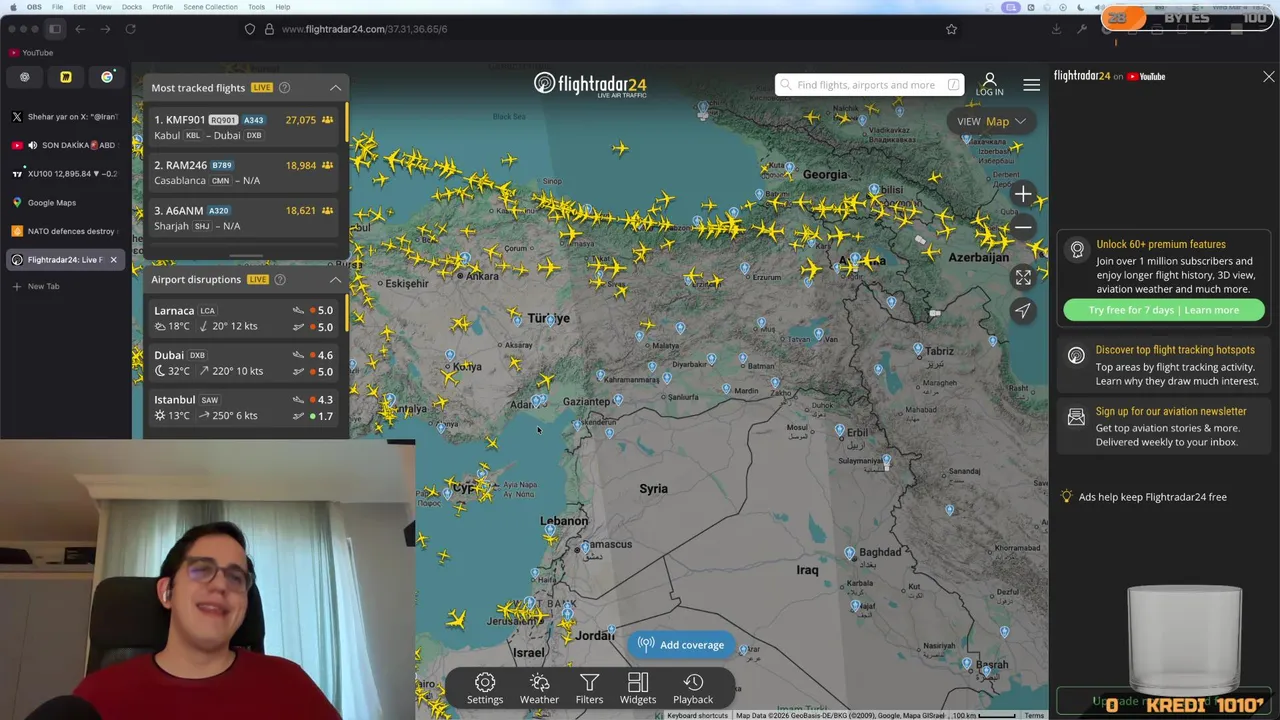Viewport: 1280px width, 720px height.
Task: Click the shield site protection icon
Action: point(250,29)
